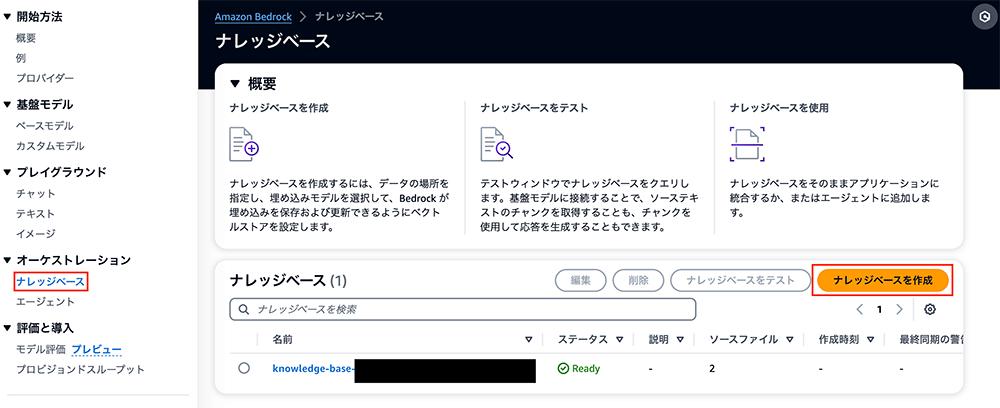Open the knowledge-base name link
Viewport: 1000px width, 408px height.
313,368
